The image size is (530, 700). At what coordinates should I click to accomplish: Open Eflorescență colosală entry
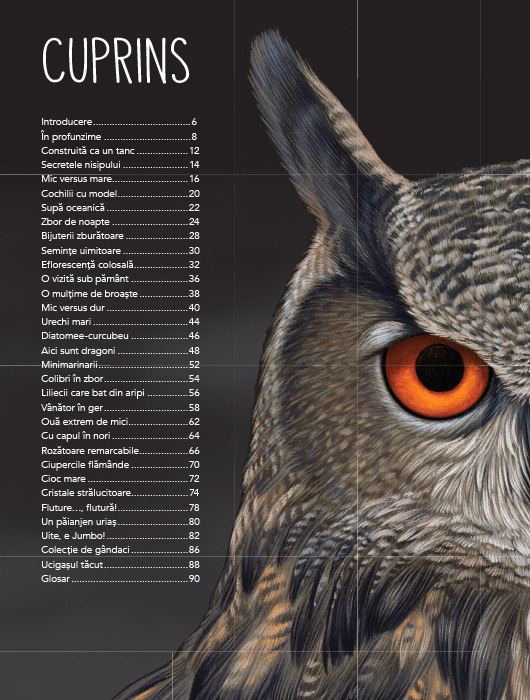(120, 265)
